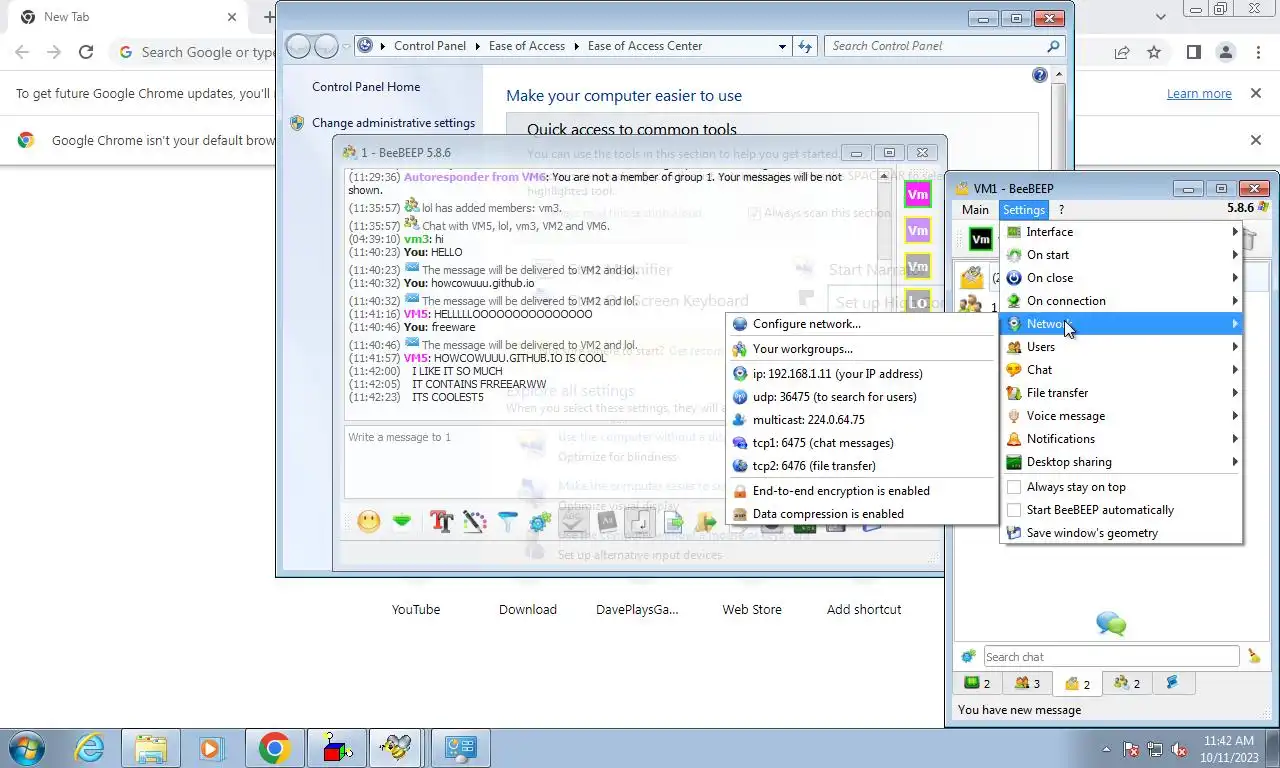1280x768 pixels.
Task: Click End-to-end encryption is enabled
Action: [862, 491]
